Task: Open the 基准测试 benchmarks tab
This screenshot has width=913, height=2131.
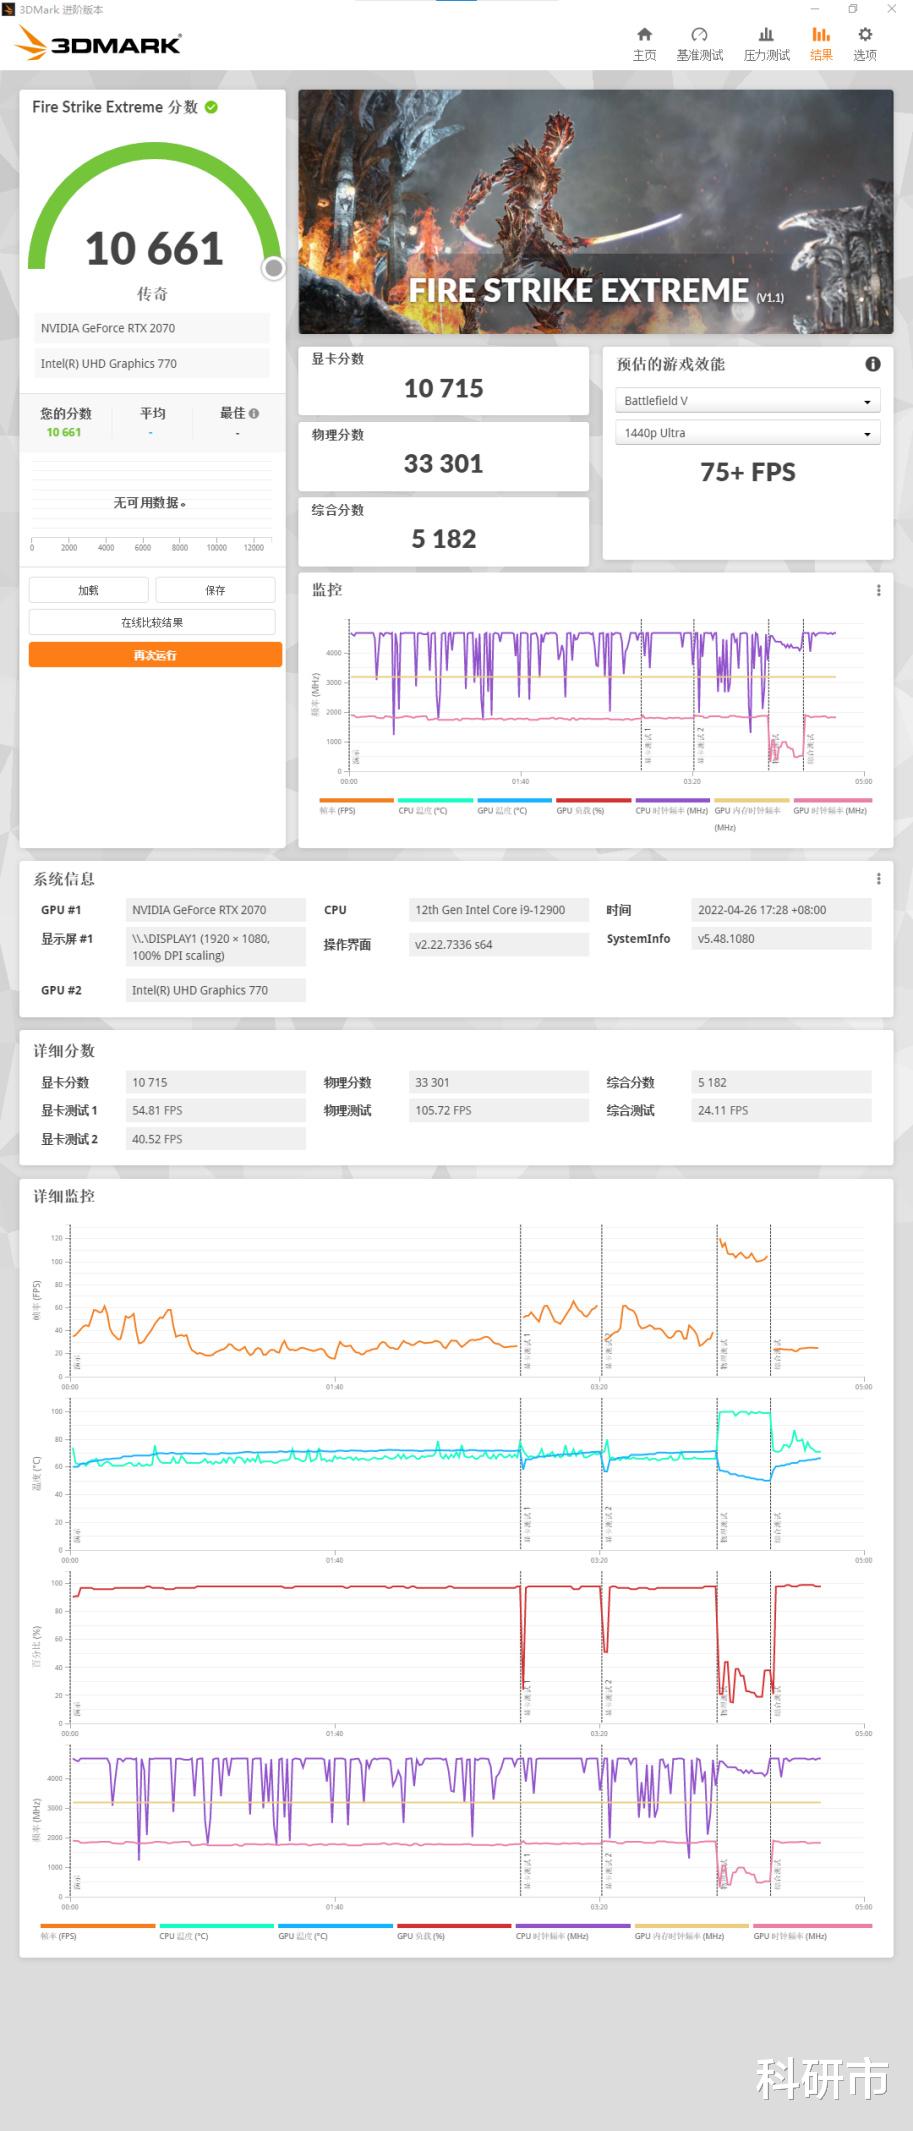Action: pyautogui.click(x=699, y=44)
